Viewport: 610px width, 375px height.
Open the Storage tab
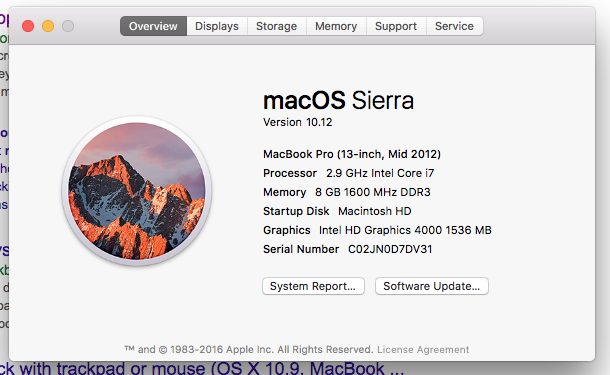point(277,26)
